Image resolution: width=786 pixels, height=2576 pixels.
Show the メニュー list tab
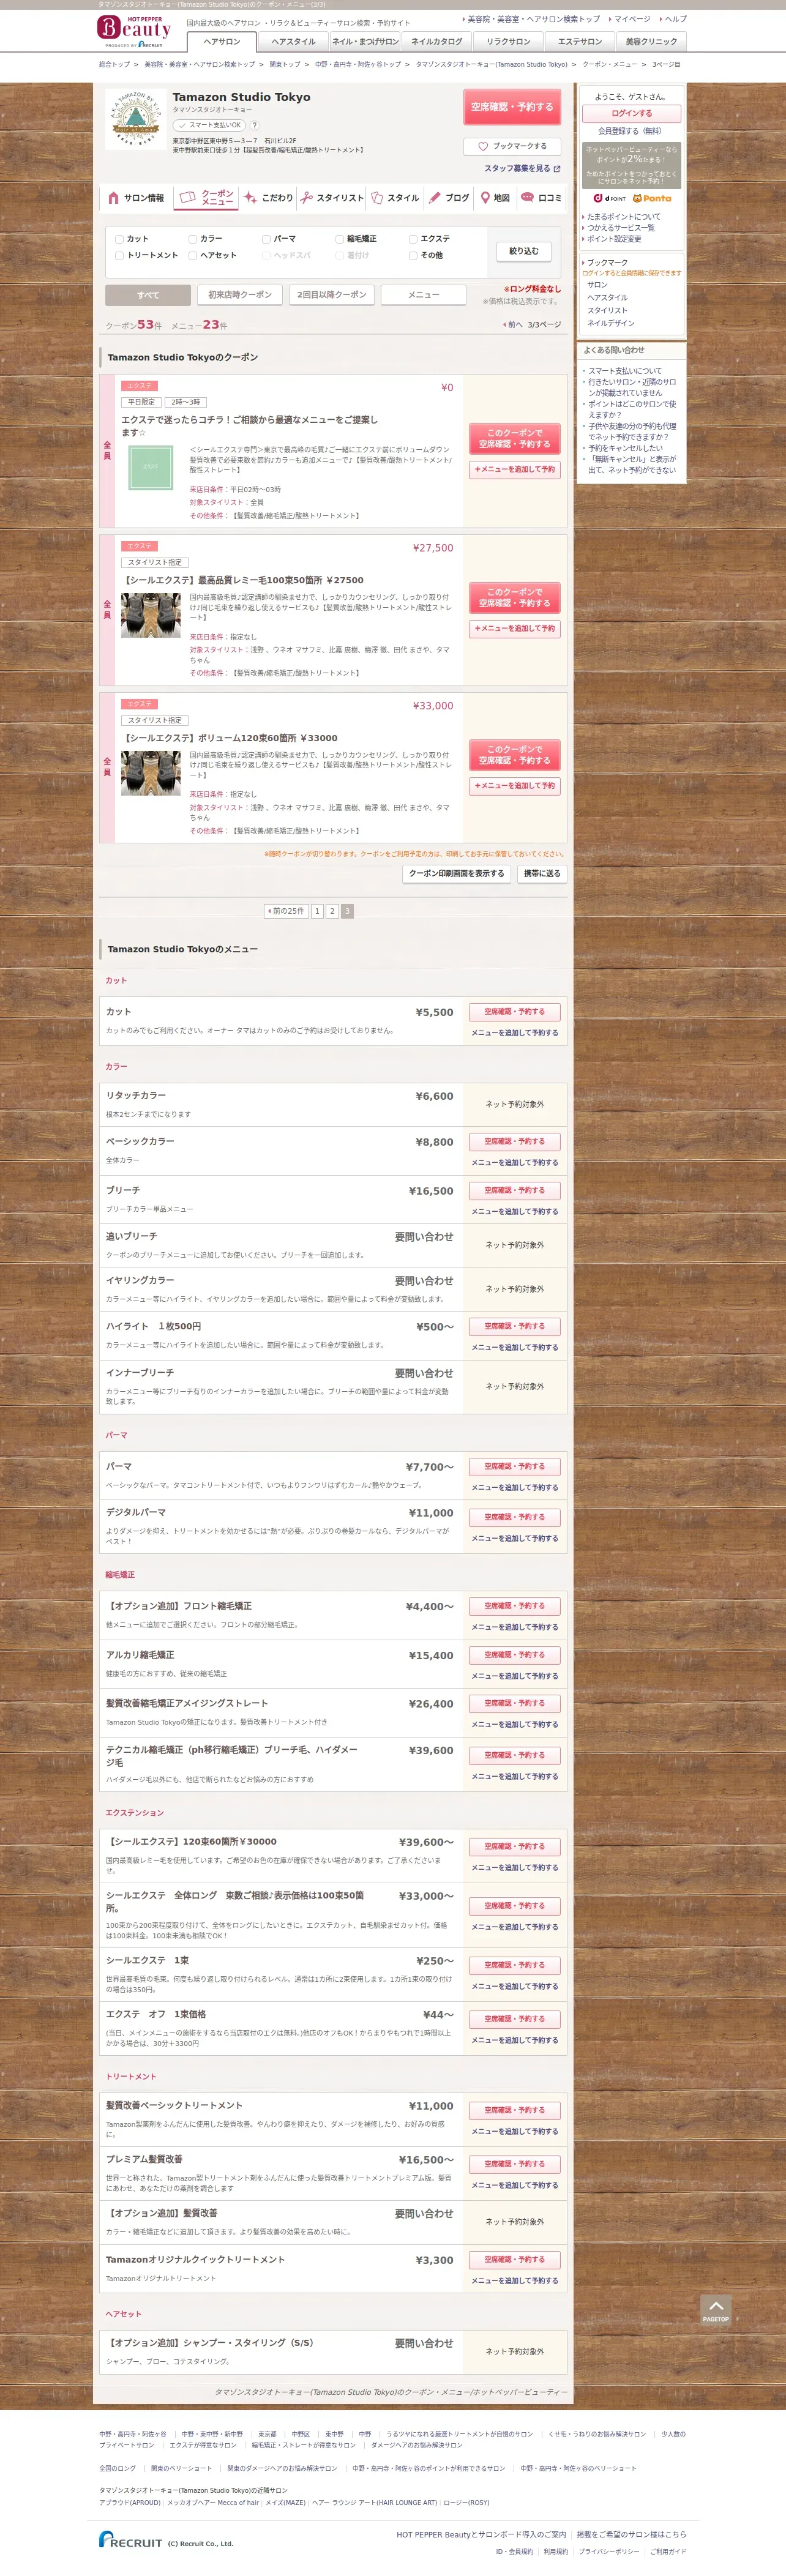[x=424, y=295]
